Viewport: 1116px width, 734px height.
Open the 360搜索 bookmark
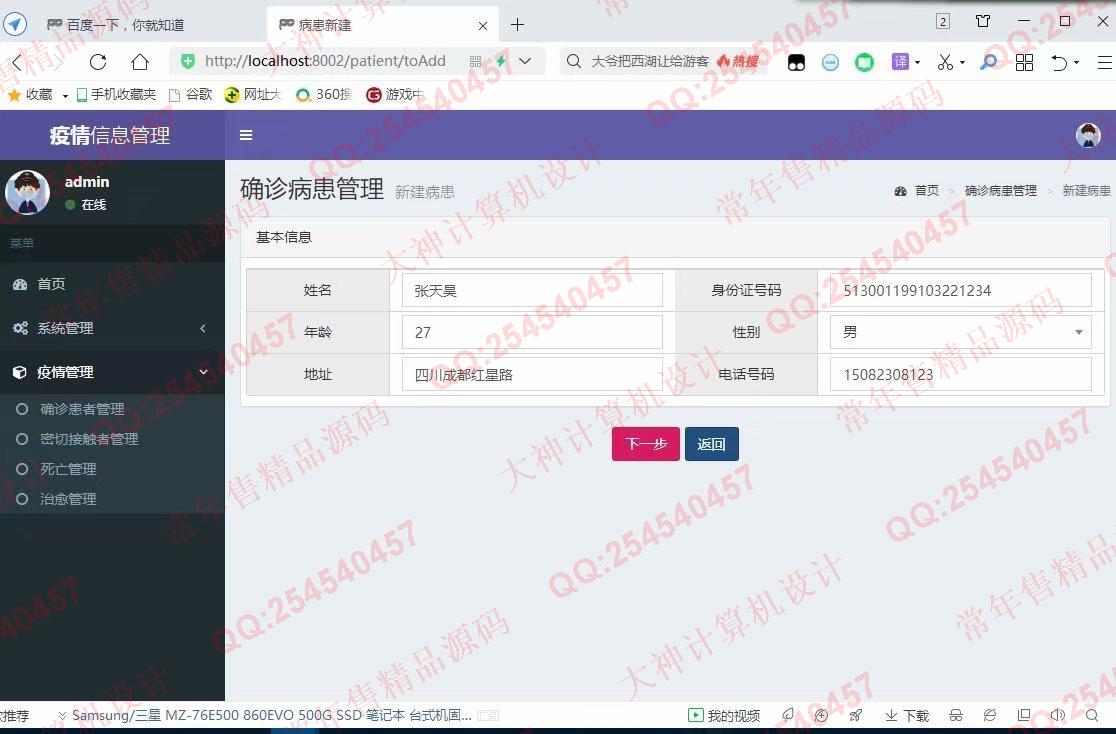click(x=324, y=94)
